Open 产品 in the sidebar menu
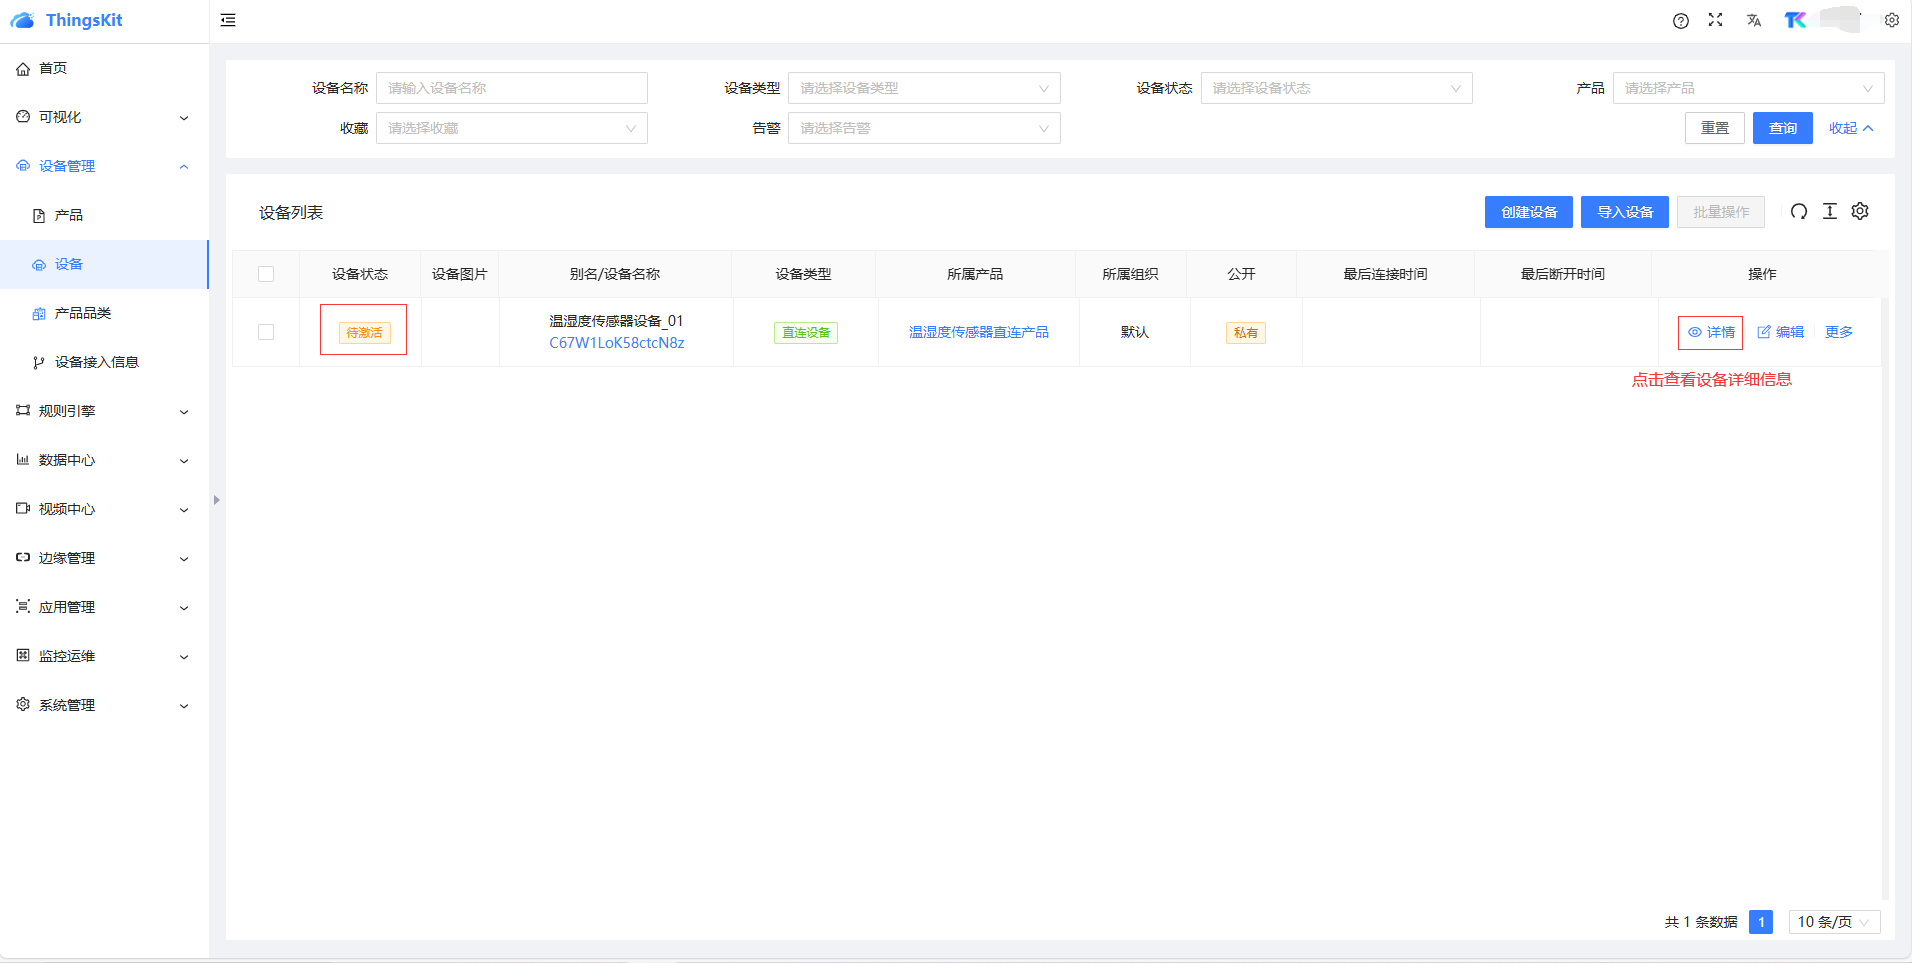 point(69,215)
